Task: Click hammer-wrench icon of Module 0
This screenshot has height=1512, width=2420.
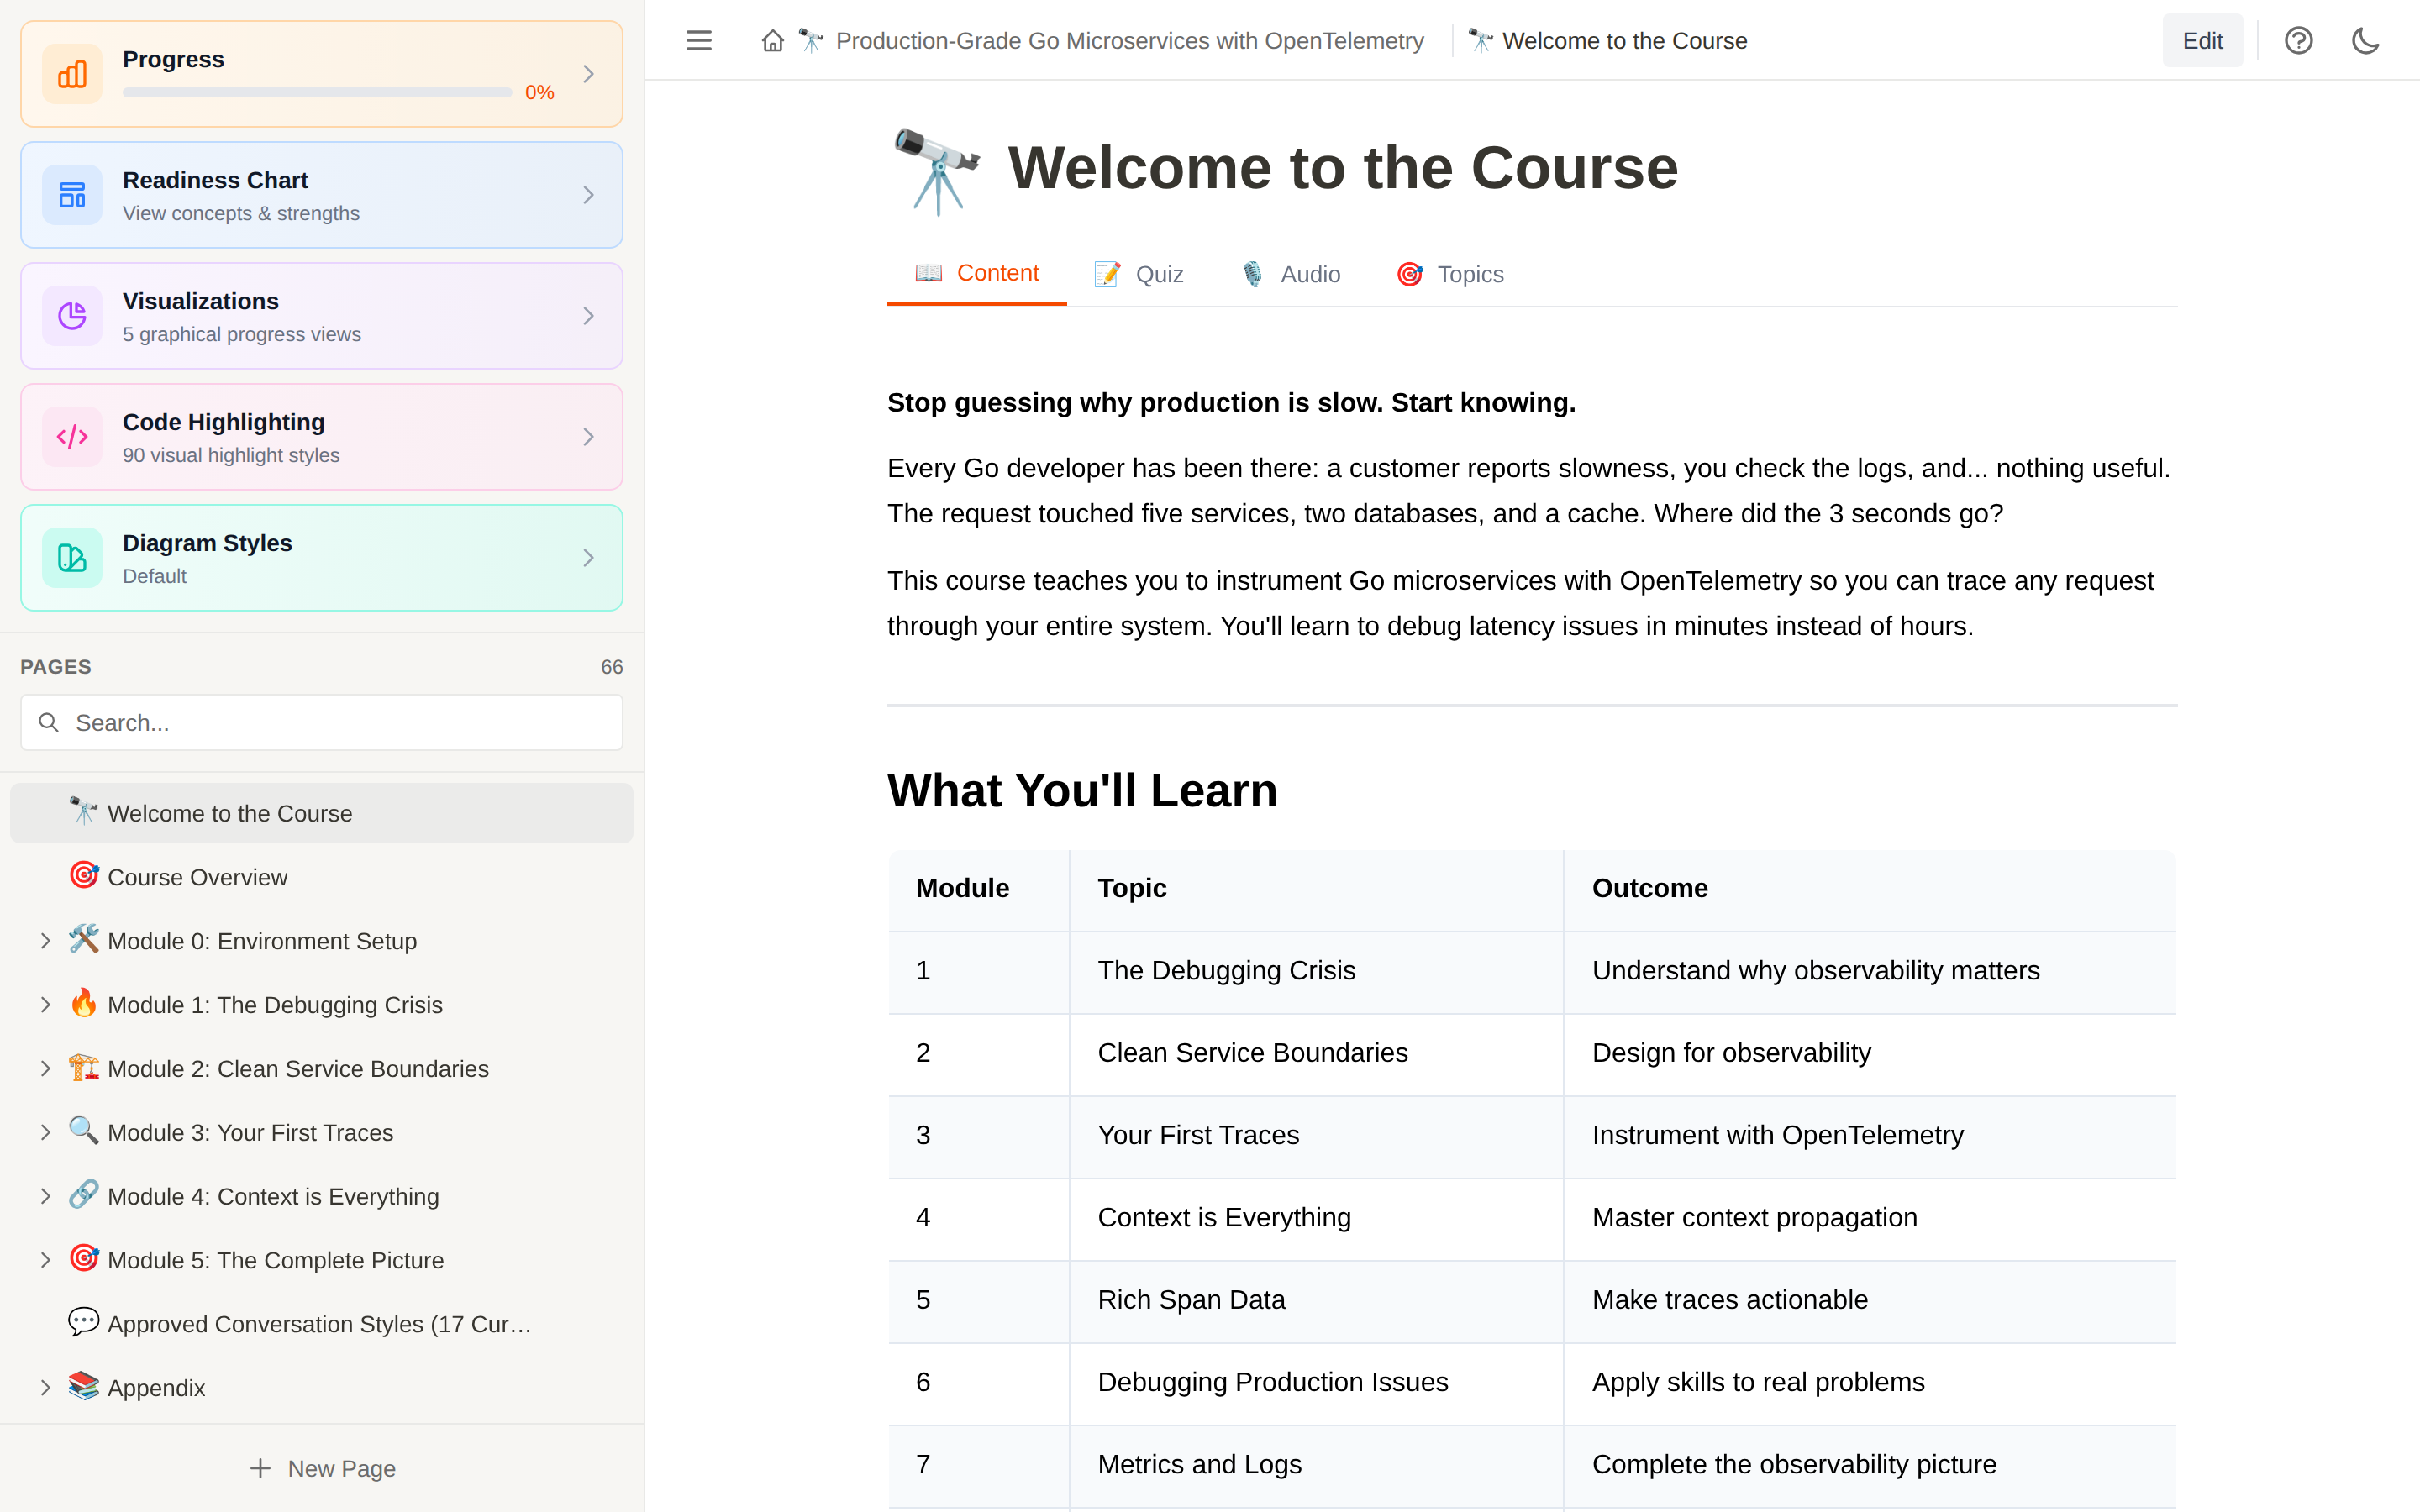Action: coord(84,939)
